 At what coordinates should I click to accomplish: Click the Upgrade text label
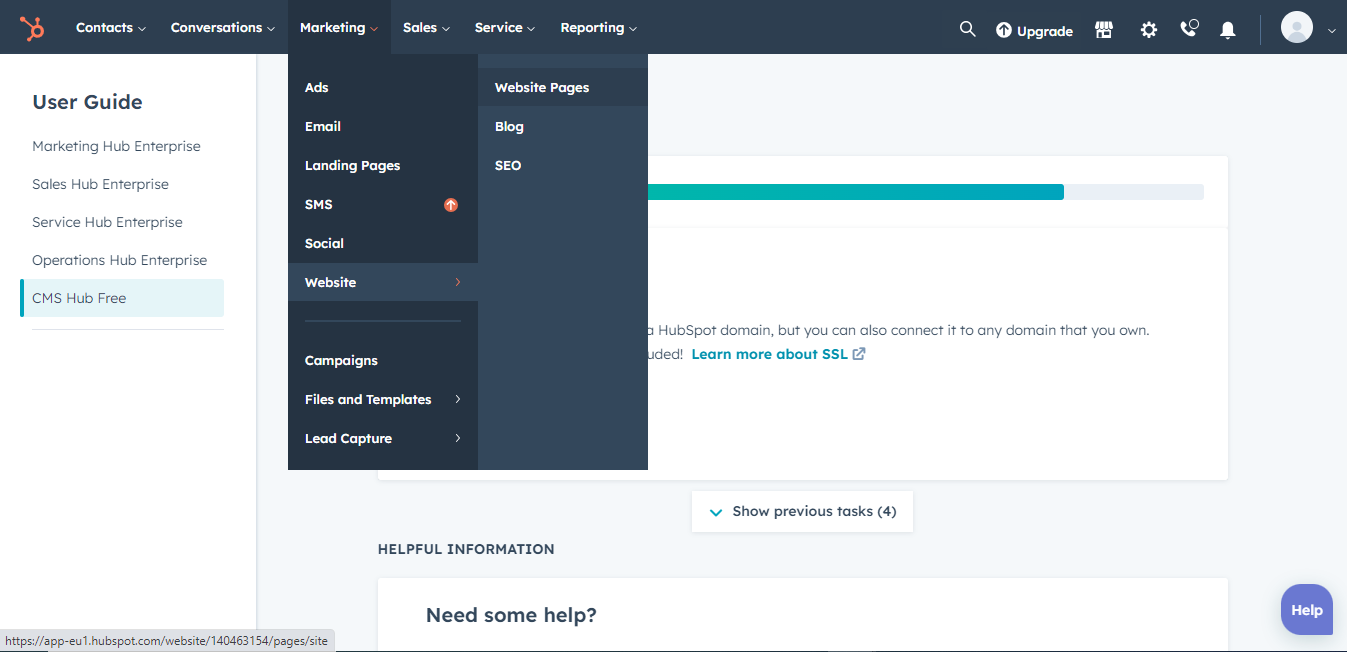coord(1045,31)
